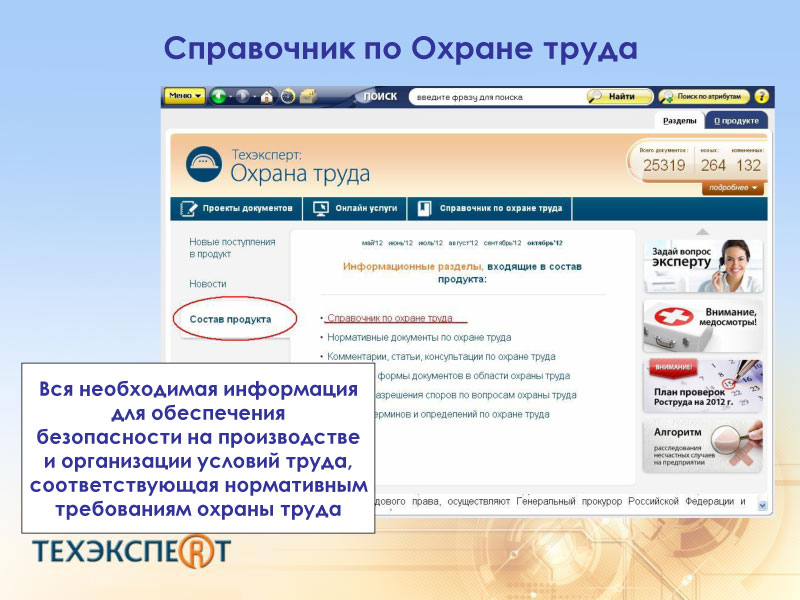Click the total documents count 25319
The image size is (800, 600).
click(x=664, y=165)
